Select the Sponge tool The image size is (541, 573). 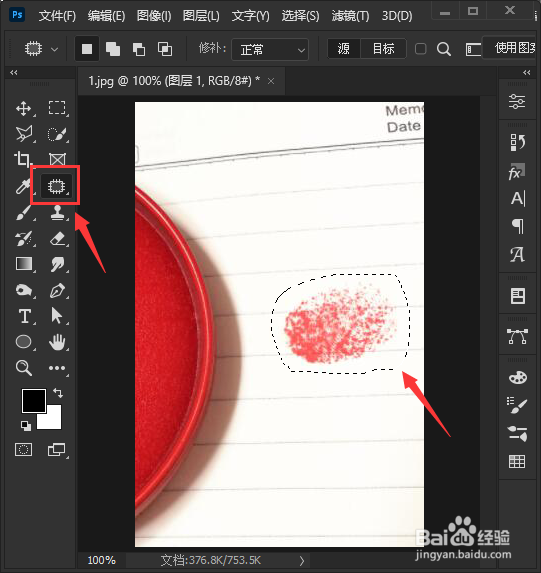pos(24,291)
